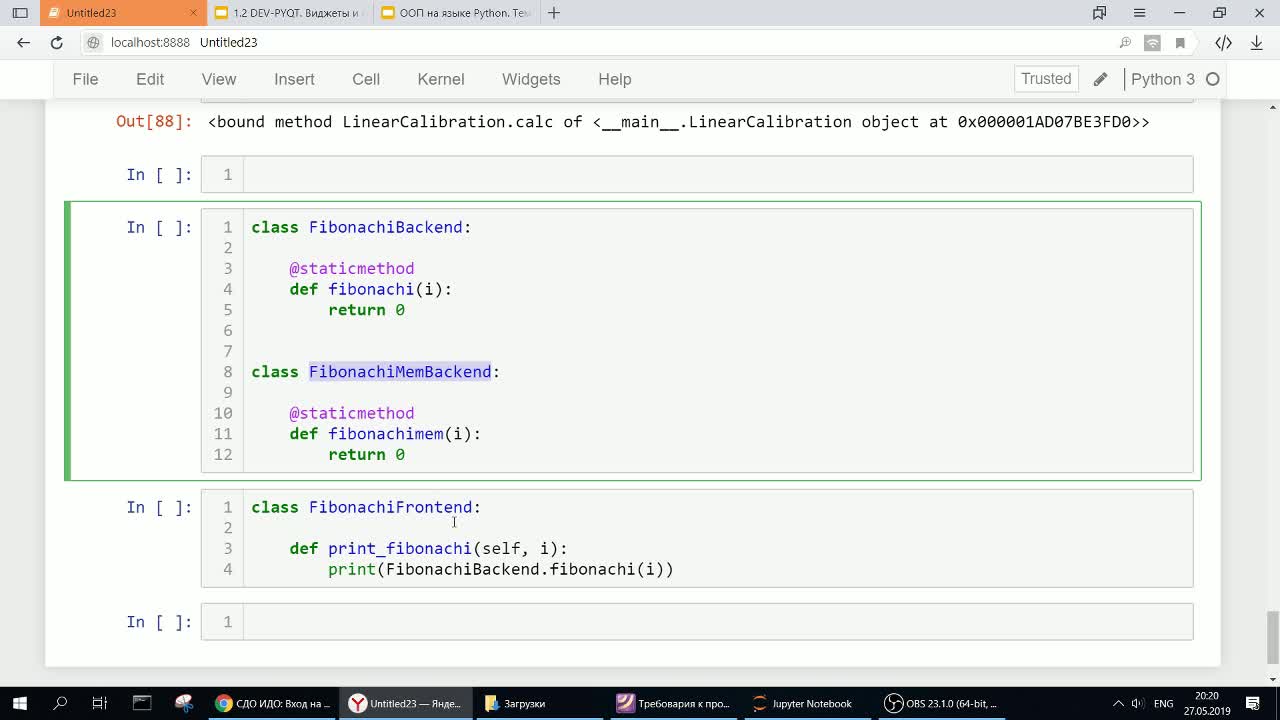Image resolution: width=1280 pixels, height=720 pixels.
Task: Open developer tools code icon
Action: (x=1223, y=43)
